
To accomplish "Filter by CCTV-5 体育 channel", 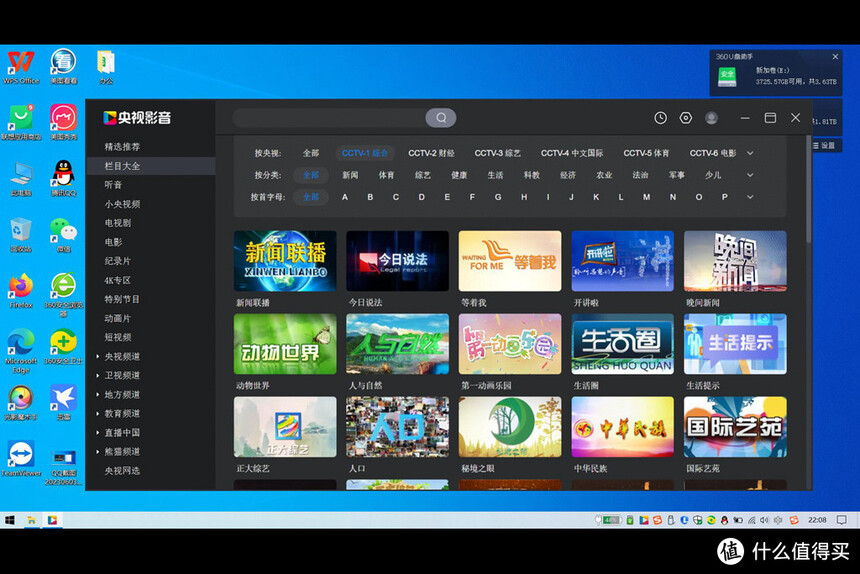I will point(646,153).
